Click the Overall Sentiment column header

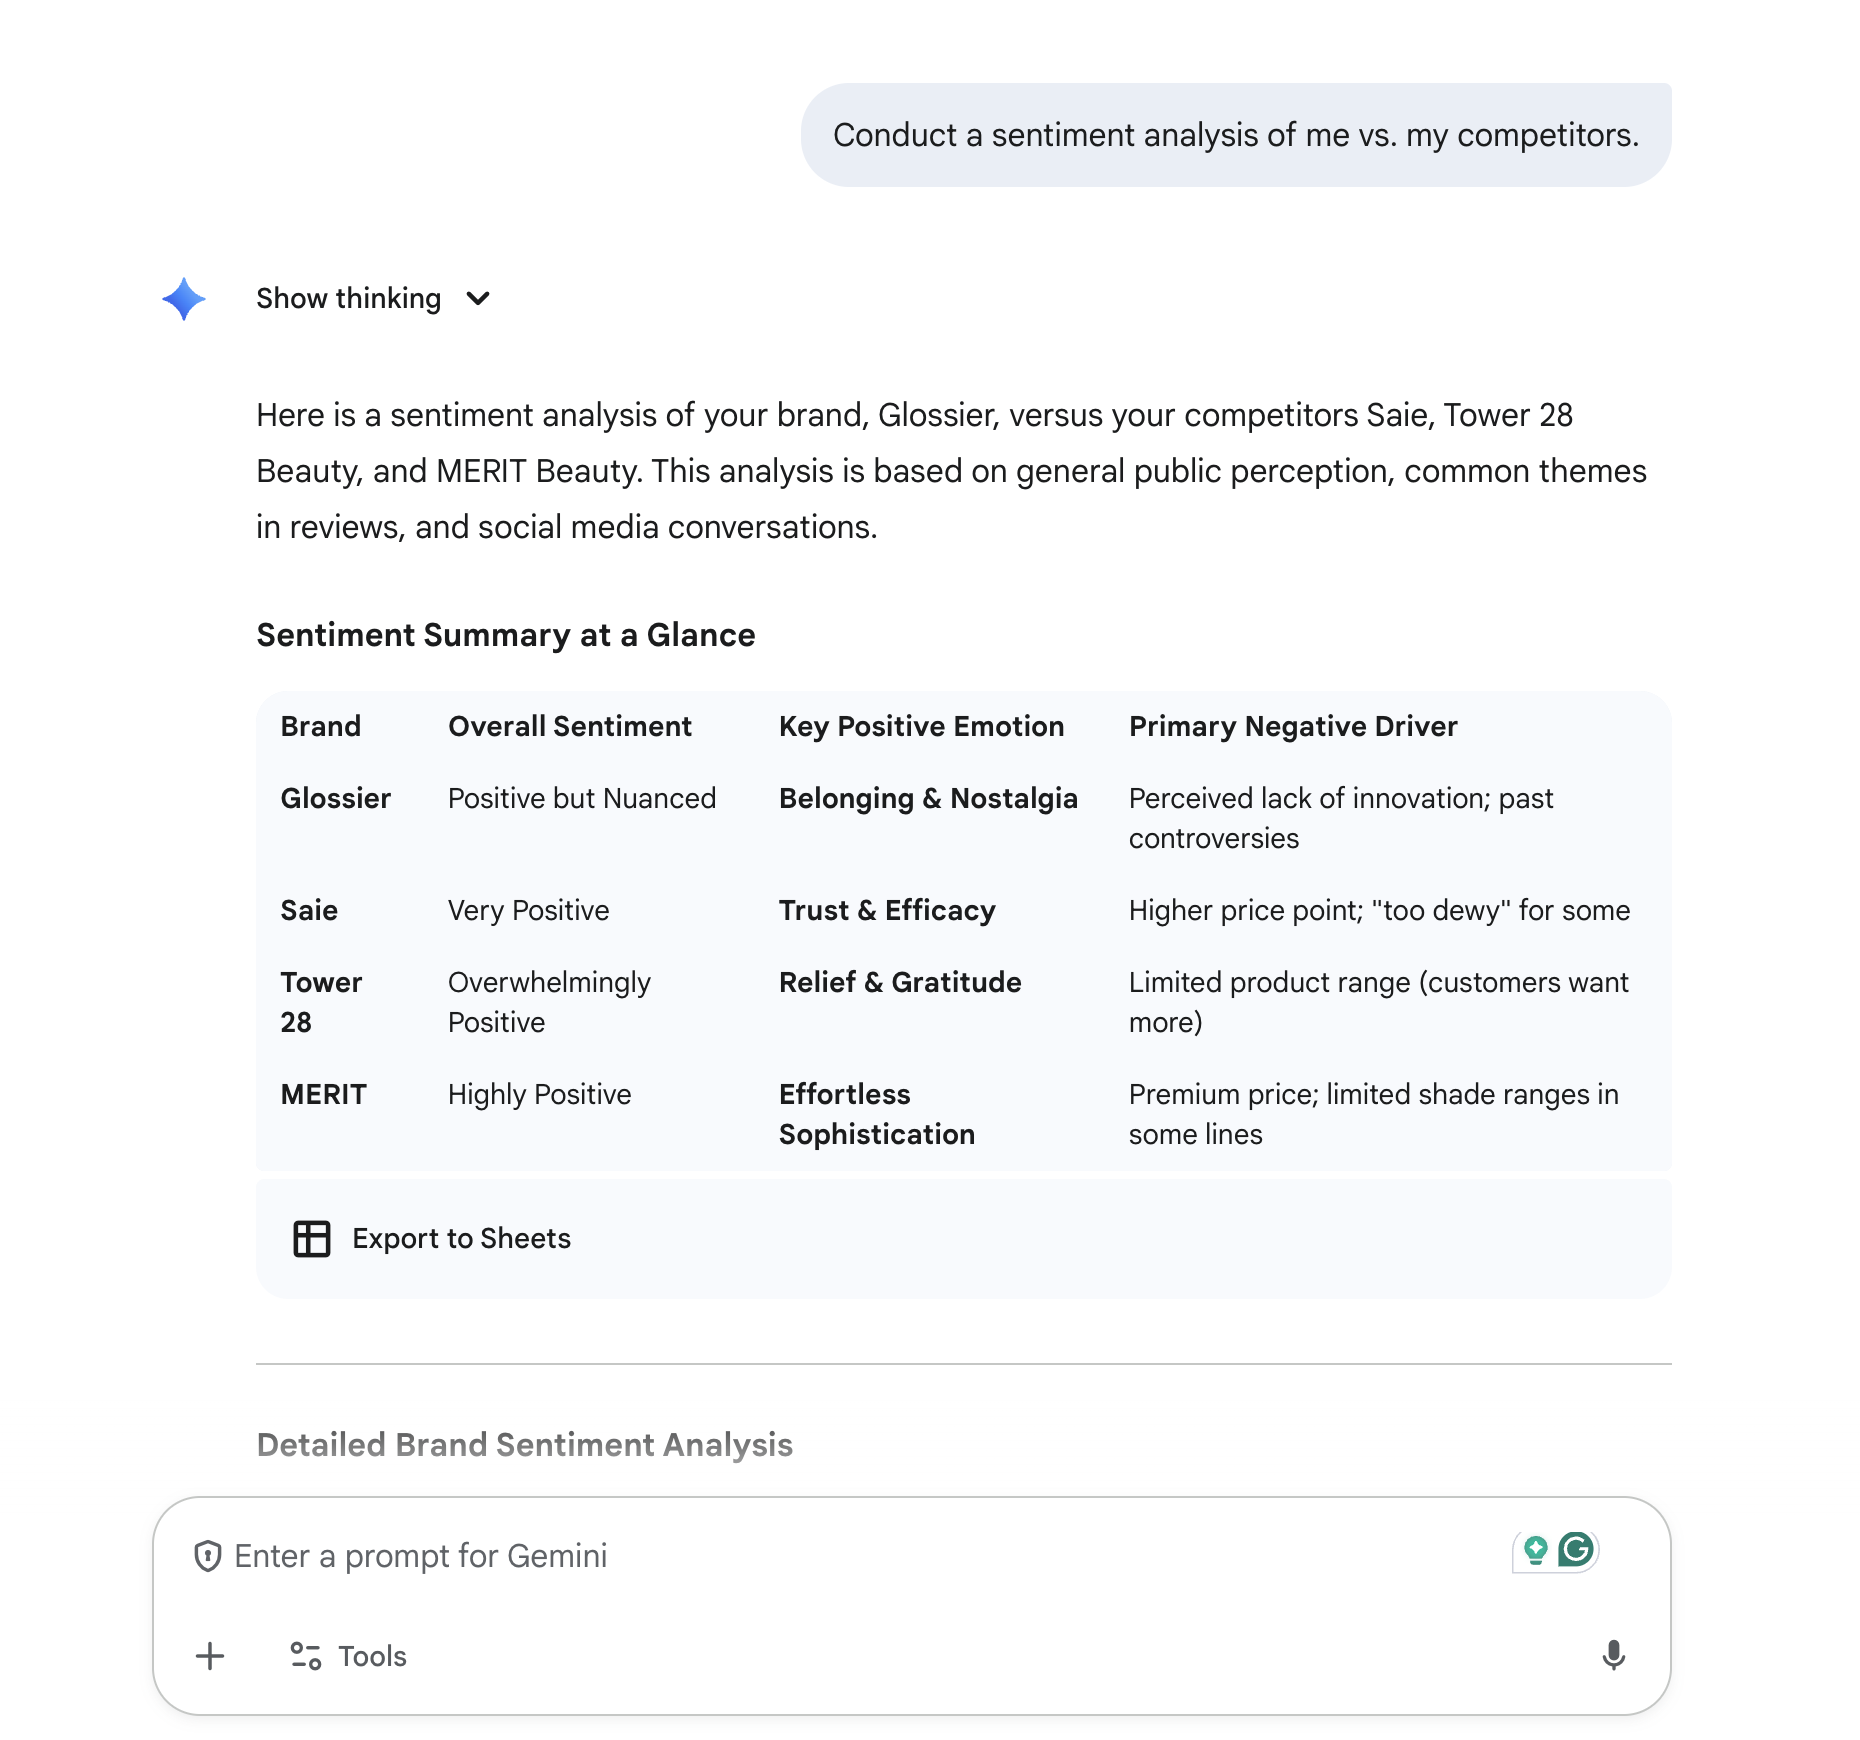[570, 727]
